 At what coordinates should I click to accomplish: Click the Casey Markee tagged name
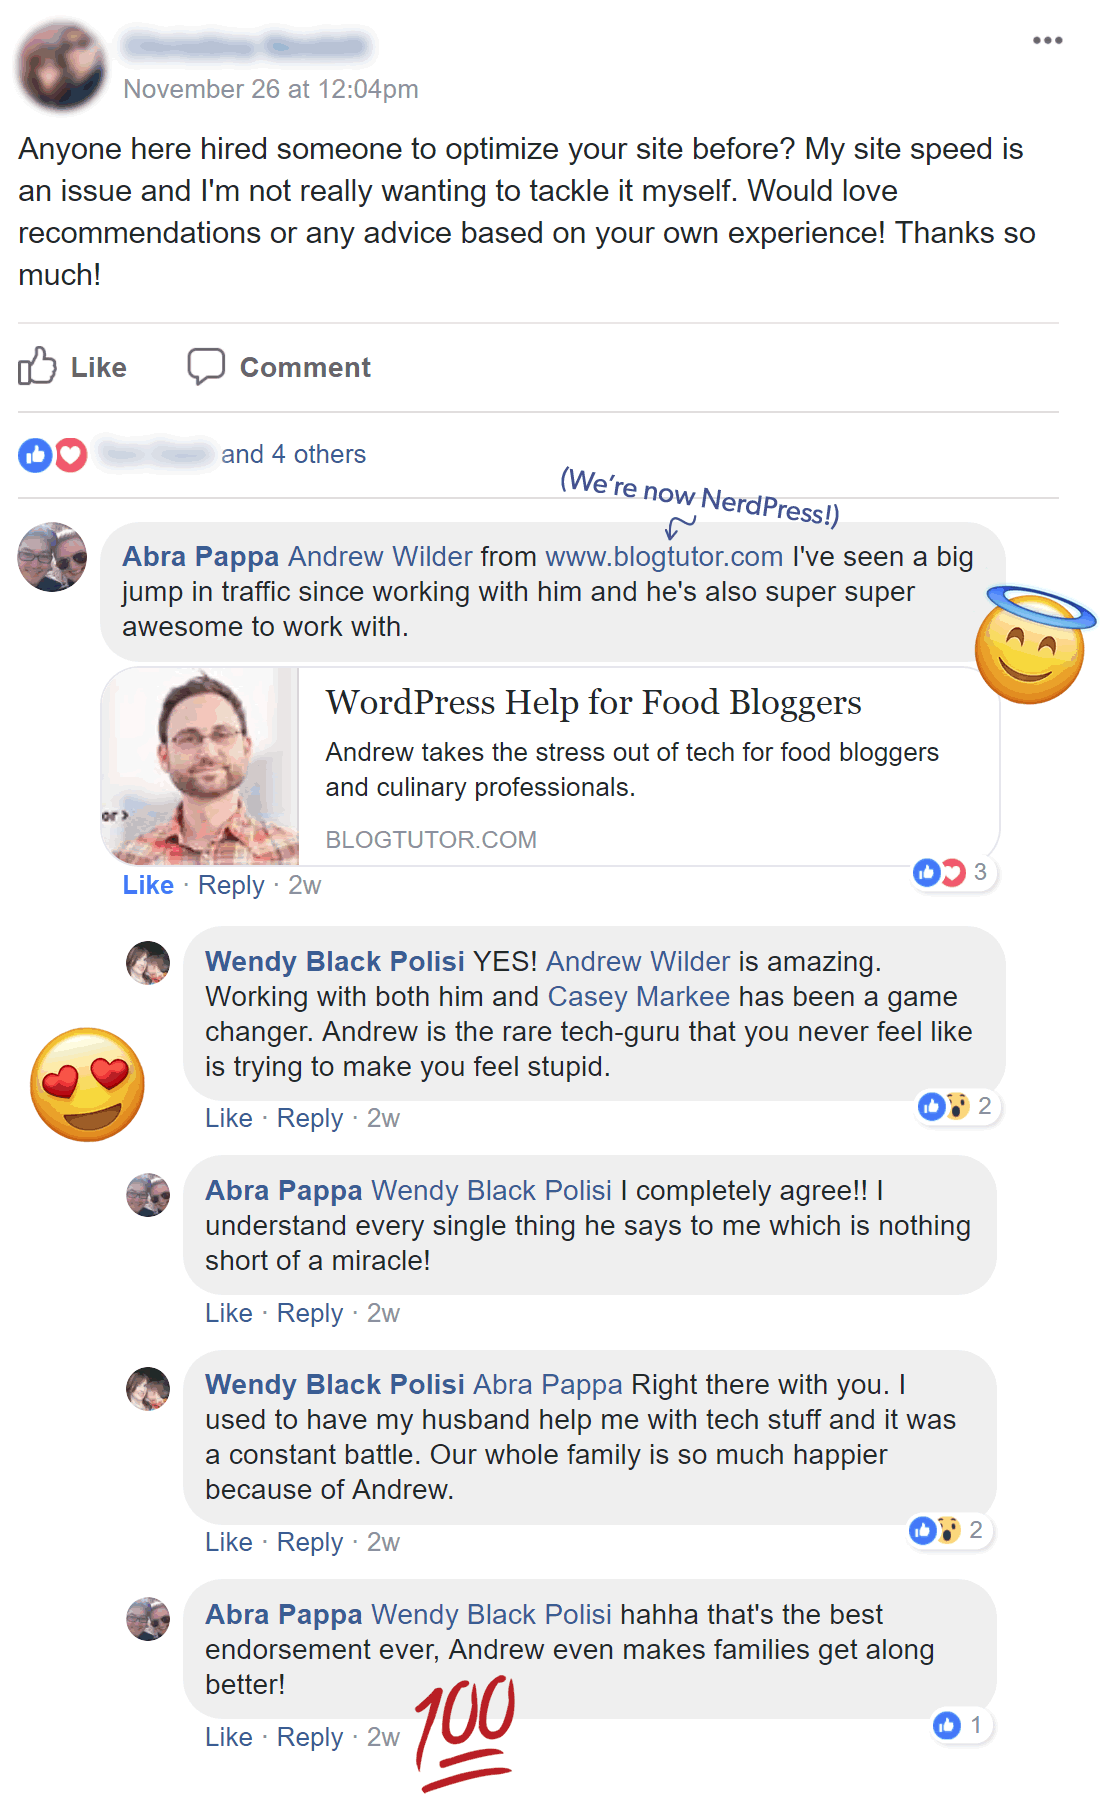pos(639,996)
